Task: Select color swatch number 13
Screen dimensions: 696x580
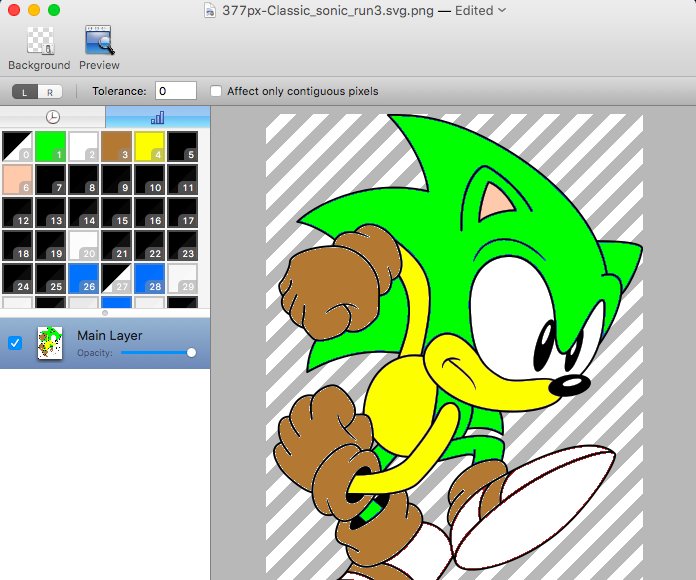Action: click(50, 212)
